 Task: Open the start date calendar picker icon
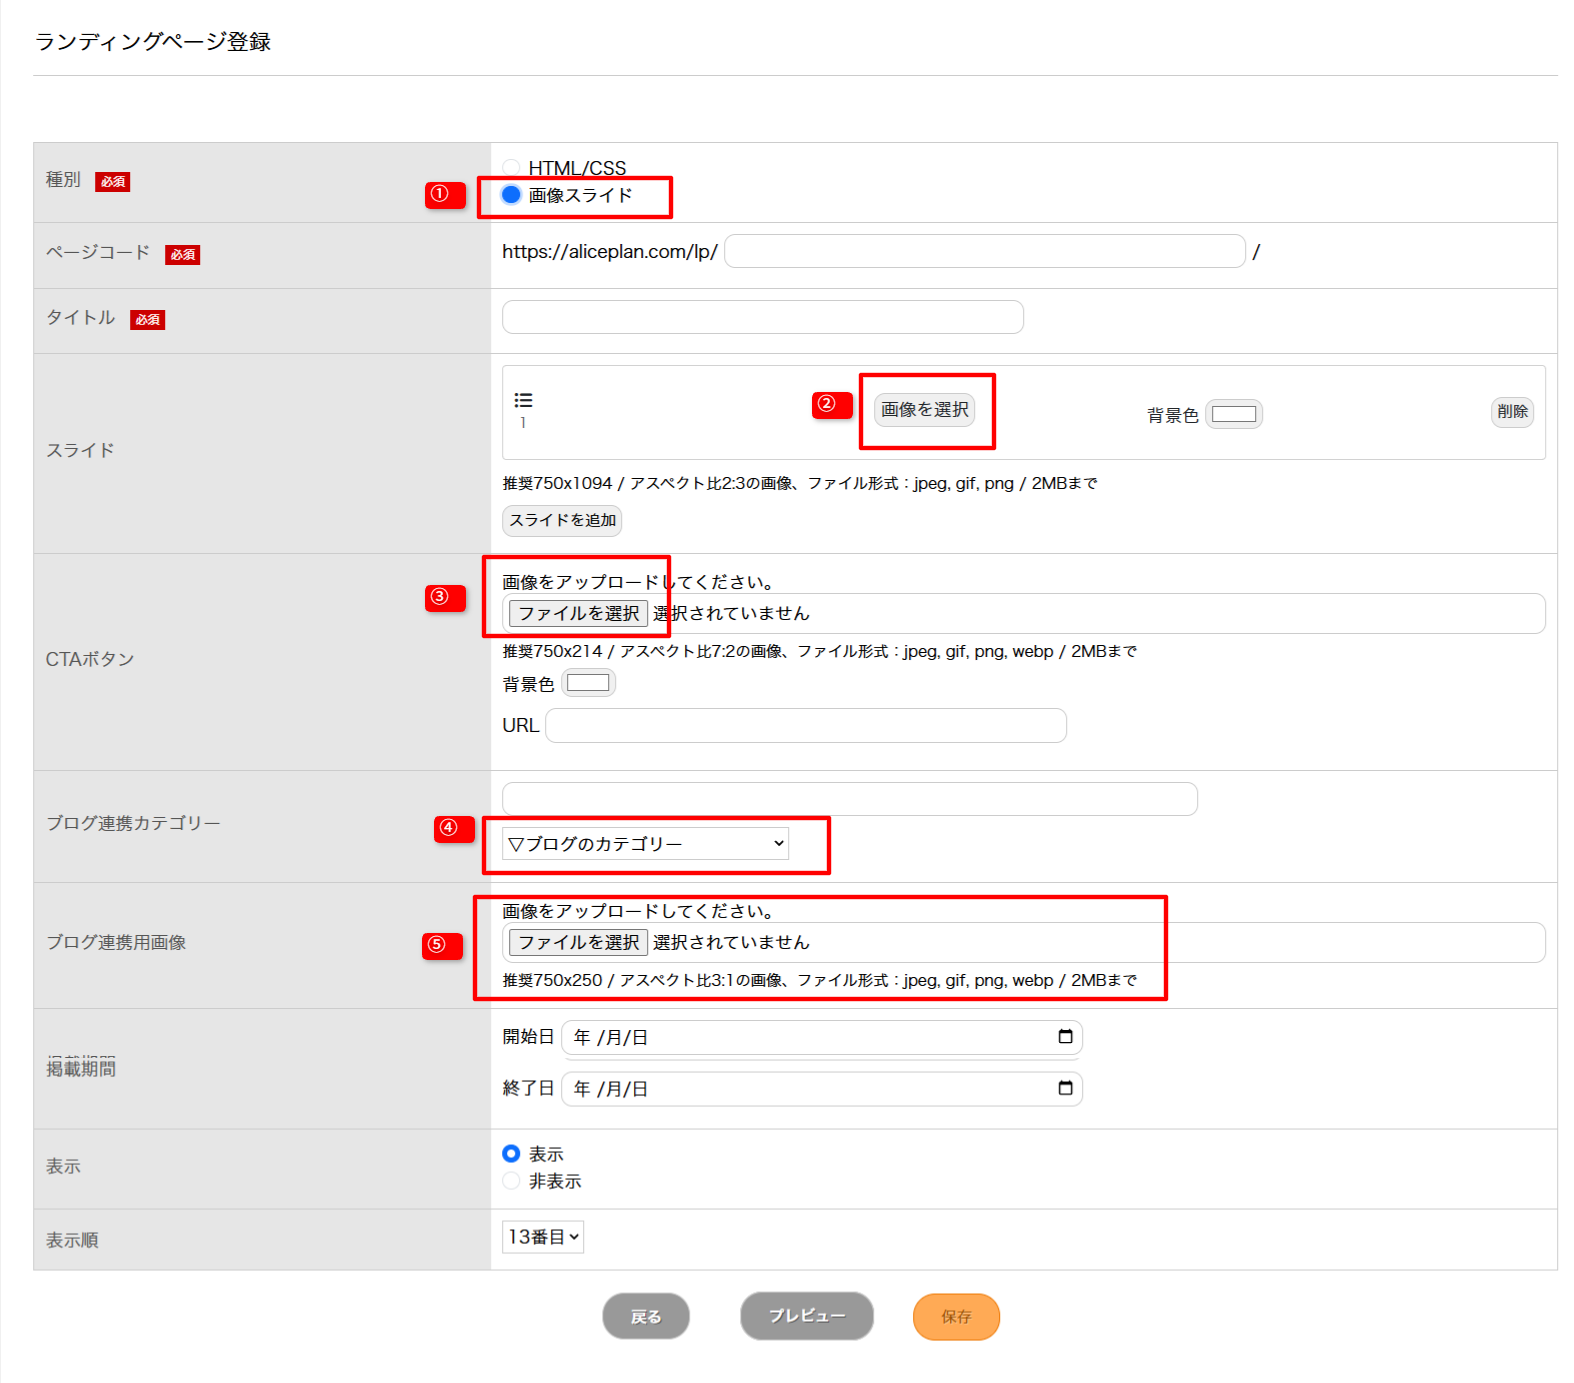[x=1065, y=1037]
